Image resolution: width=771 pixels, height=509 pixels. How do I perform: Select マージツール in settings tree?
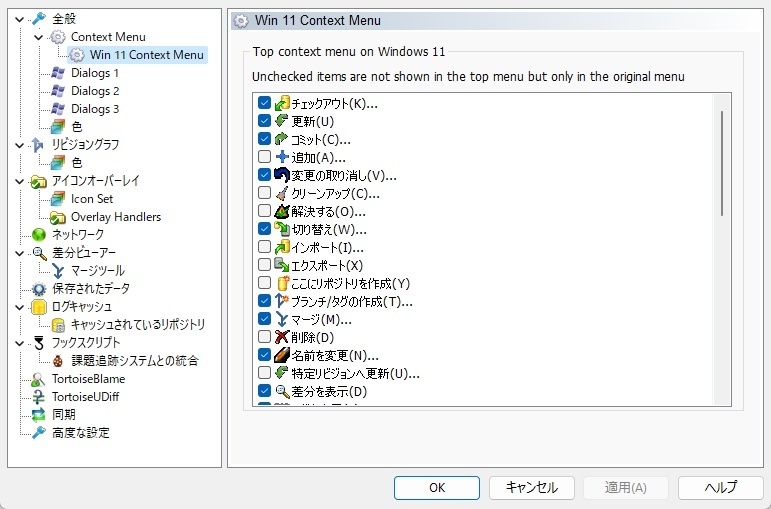coord(97,270)
